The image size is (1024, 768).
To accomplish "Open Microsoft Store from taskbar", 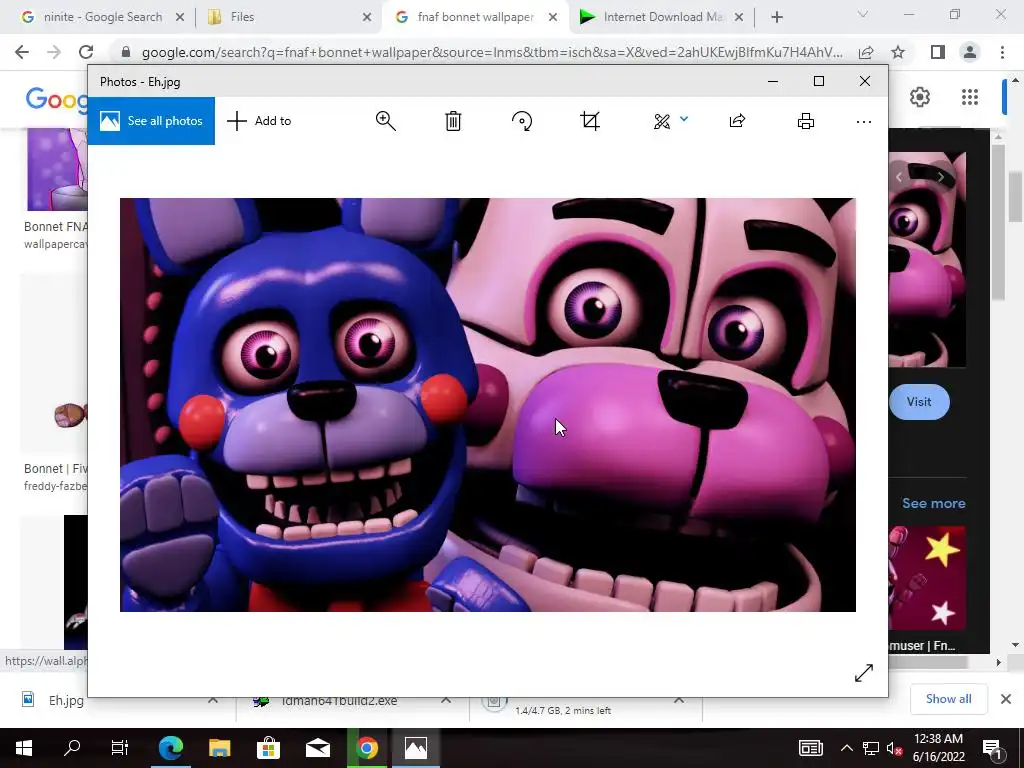I will [x=268, y=748].
